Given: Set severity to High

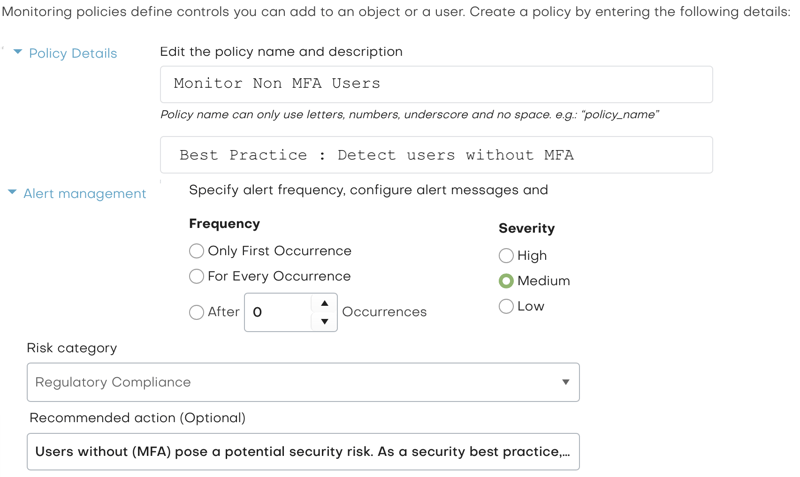Looking at the screenshot, I should click(x=506, y=256).
